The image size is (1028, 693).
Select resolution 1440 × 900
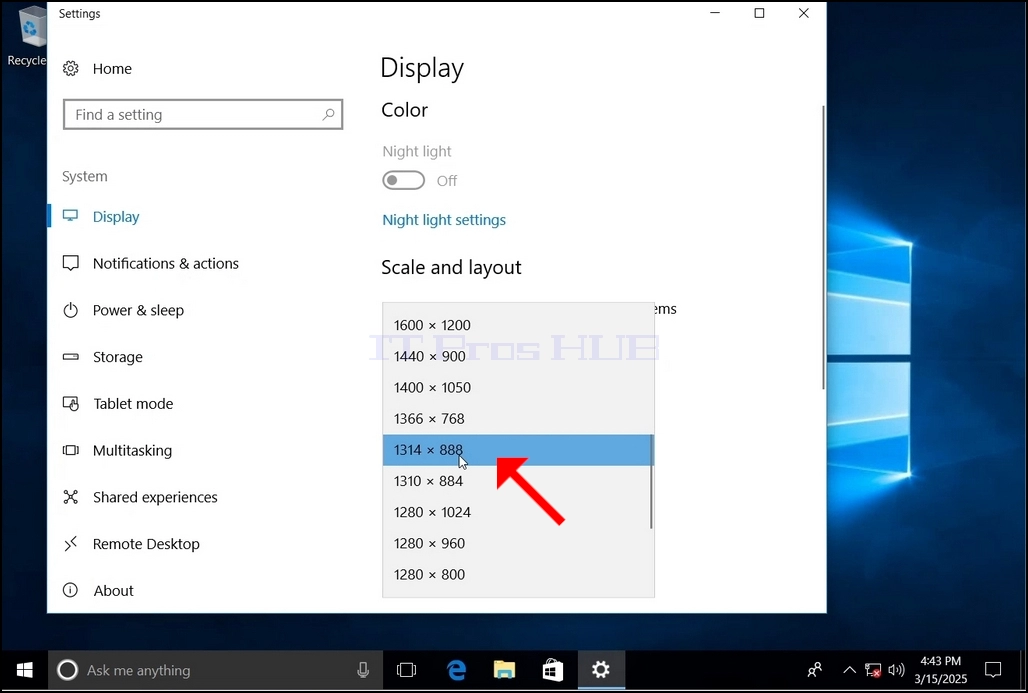coord(518,356)
